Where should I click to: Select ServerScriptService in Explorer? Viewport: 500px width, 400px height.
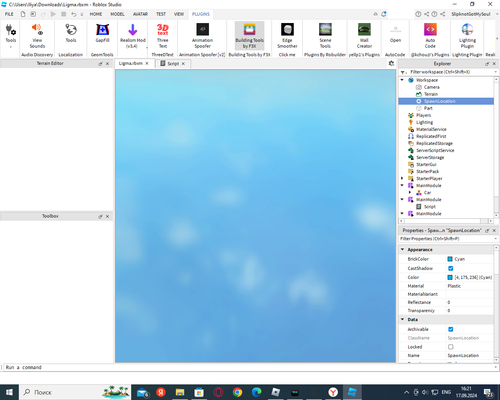pyautogui.click(x=435, y=150)
